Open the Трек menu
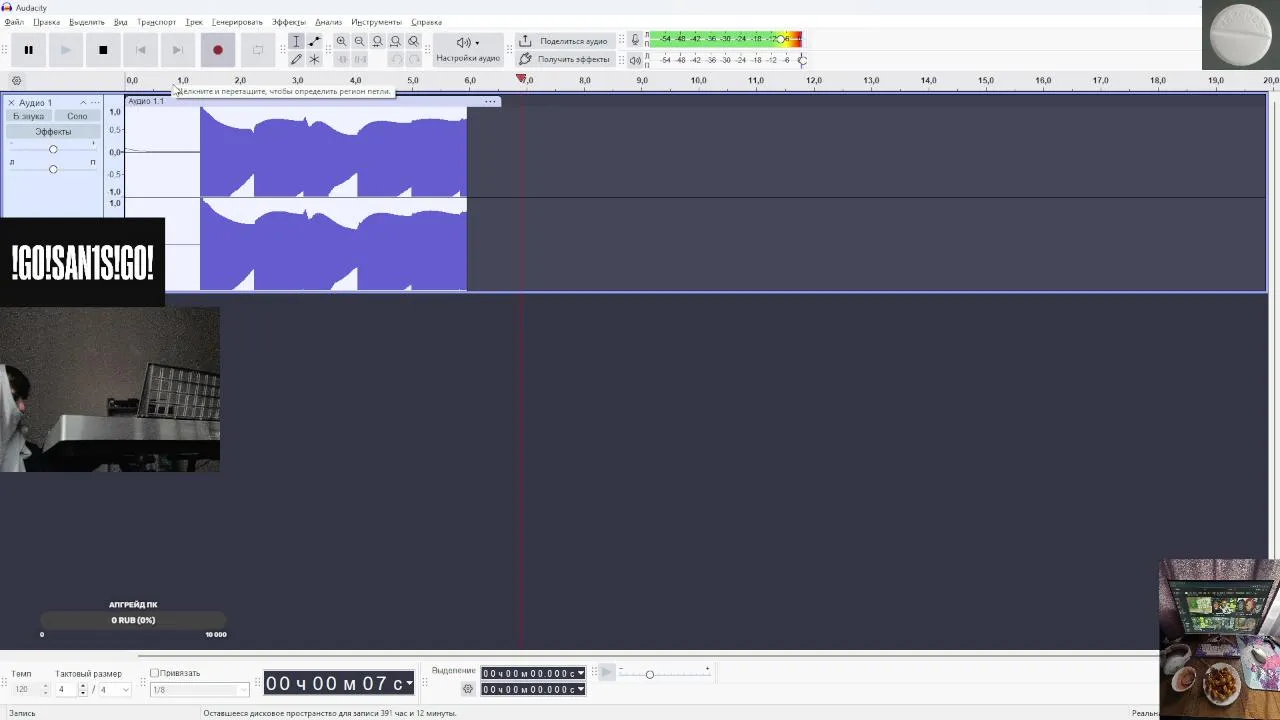The width and height of the screenshot is (1280, 720). (194, 22)
